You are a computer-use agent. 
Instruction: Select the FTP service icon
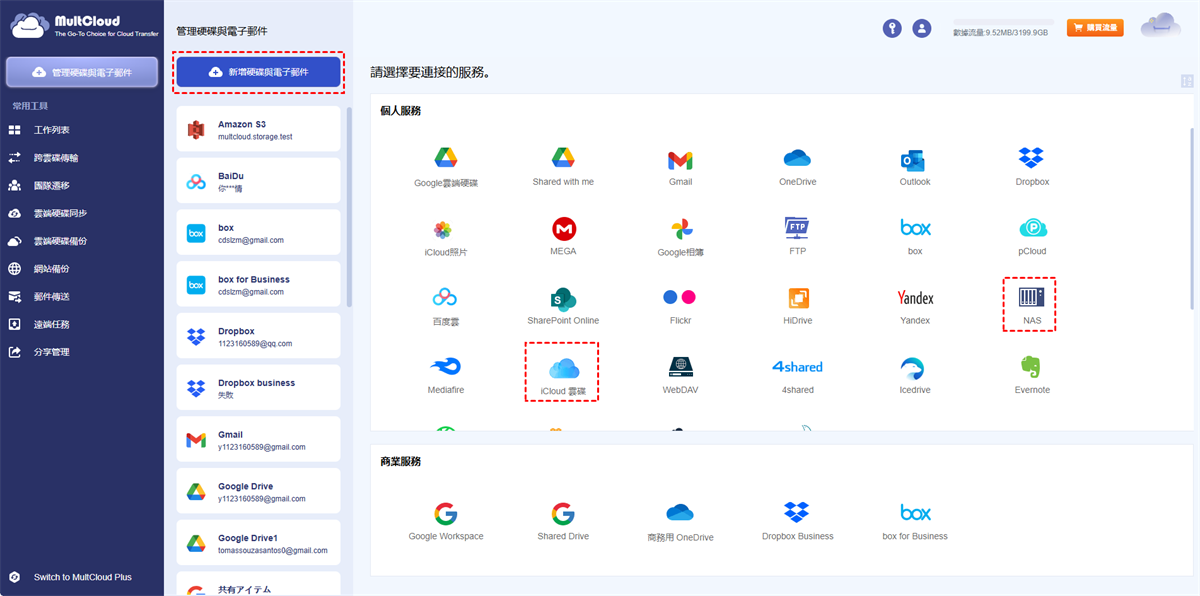(x=797, y=227)
